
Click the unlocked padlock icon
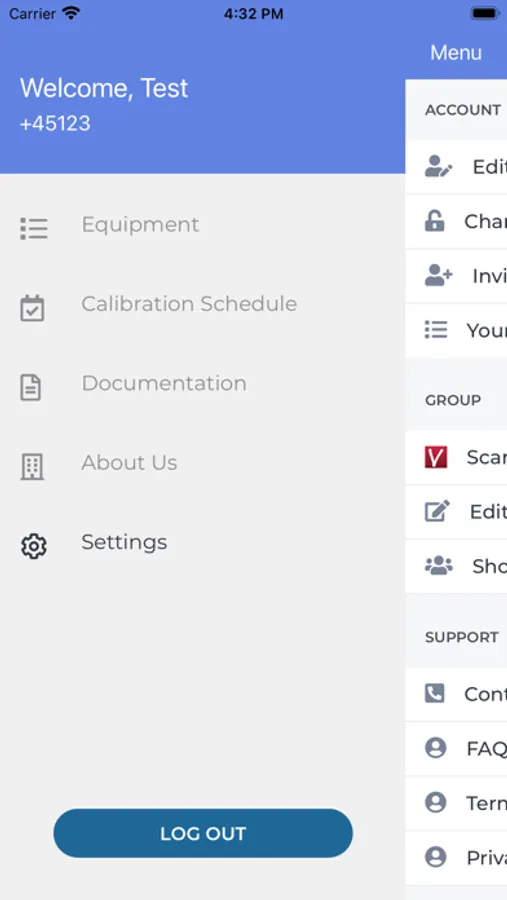click(435, 221)
